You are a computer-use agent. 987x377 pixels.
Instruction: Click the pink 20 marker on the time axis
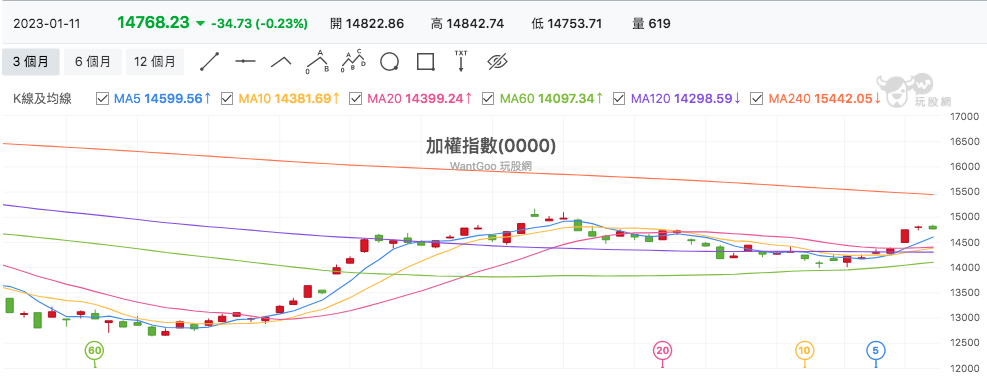(x=662, y=351)
